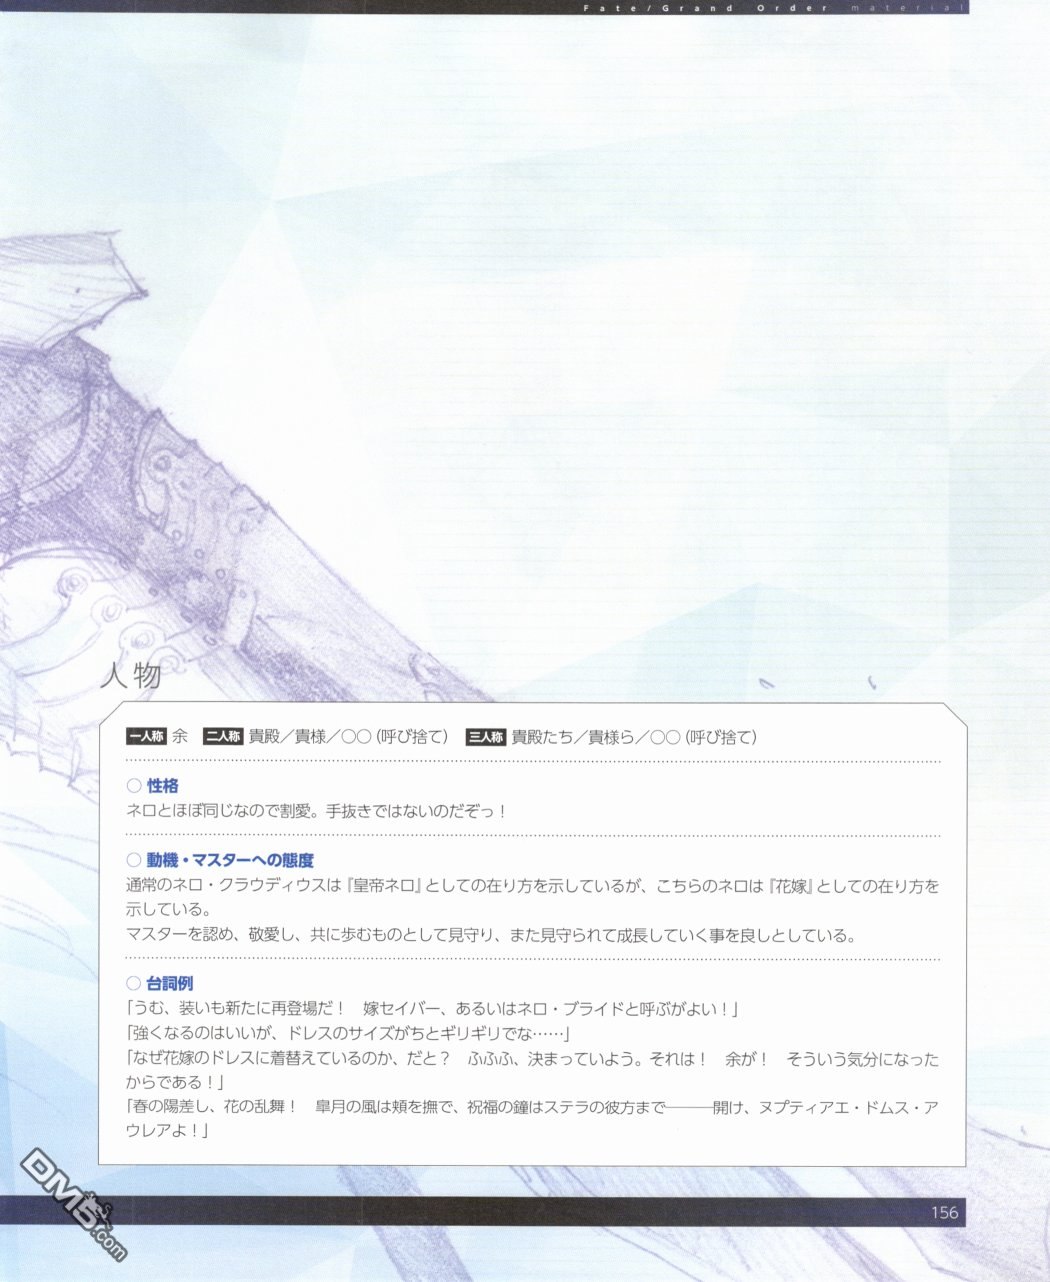
Task: Click the page number 156
Action: pyautogui.click(x=944, y=1213)
